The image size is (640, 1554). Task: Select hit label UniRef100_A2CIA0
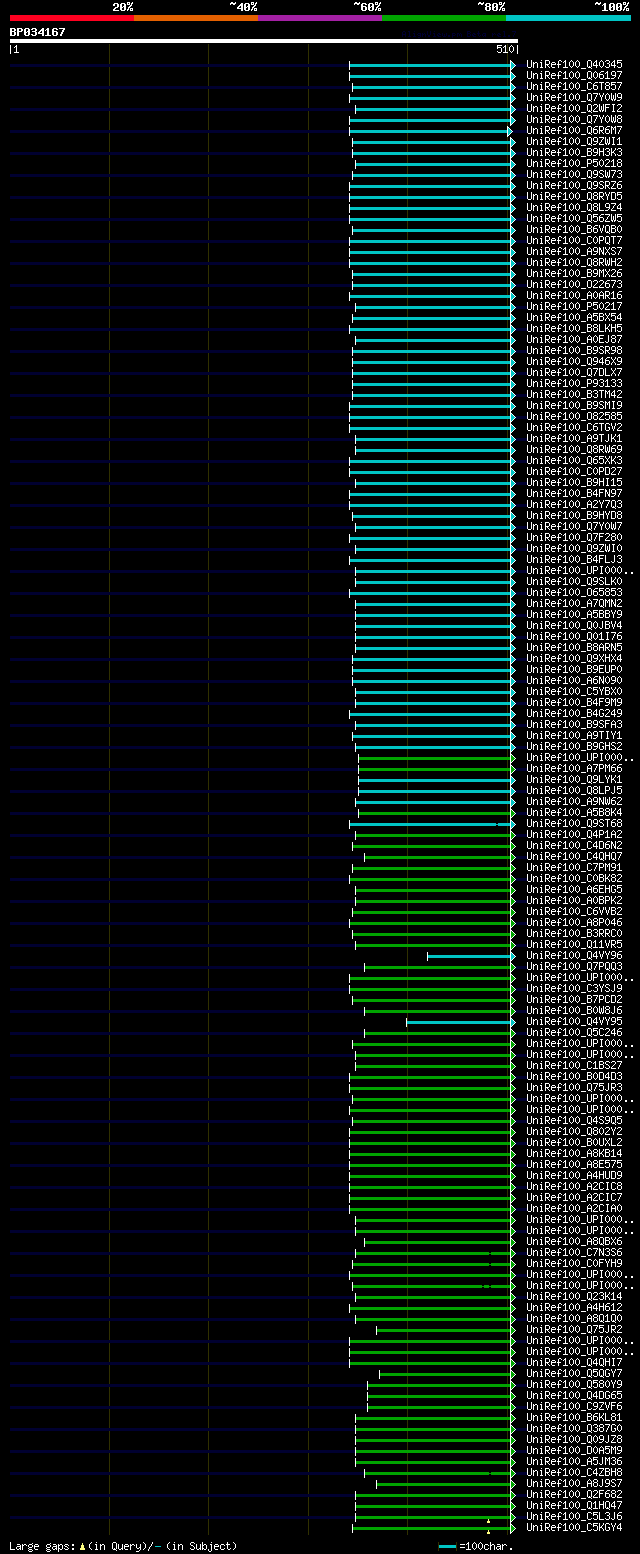coord(574,1208)
